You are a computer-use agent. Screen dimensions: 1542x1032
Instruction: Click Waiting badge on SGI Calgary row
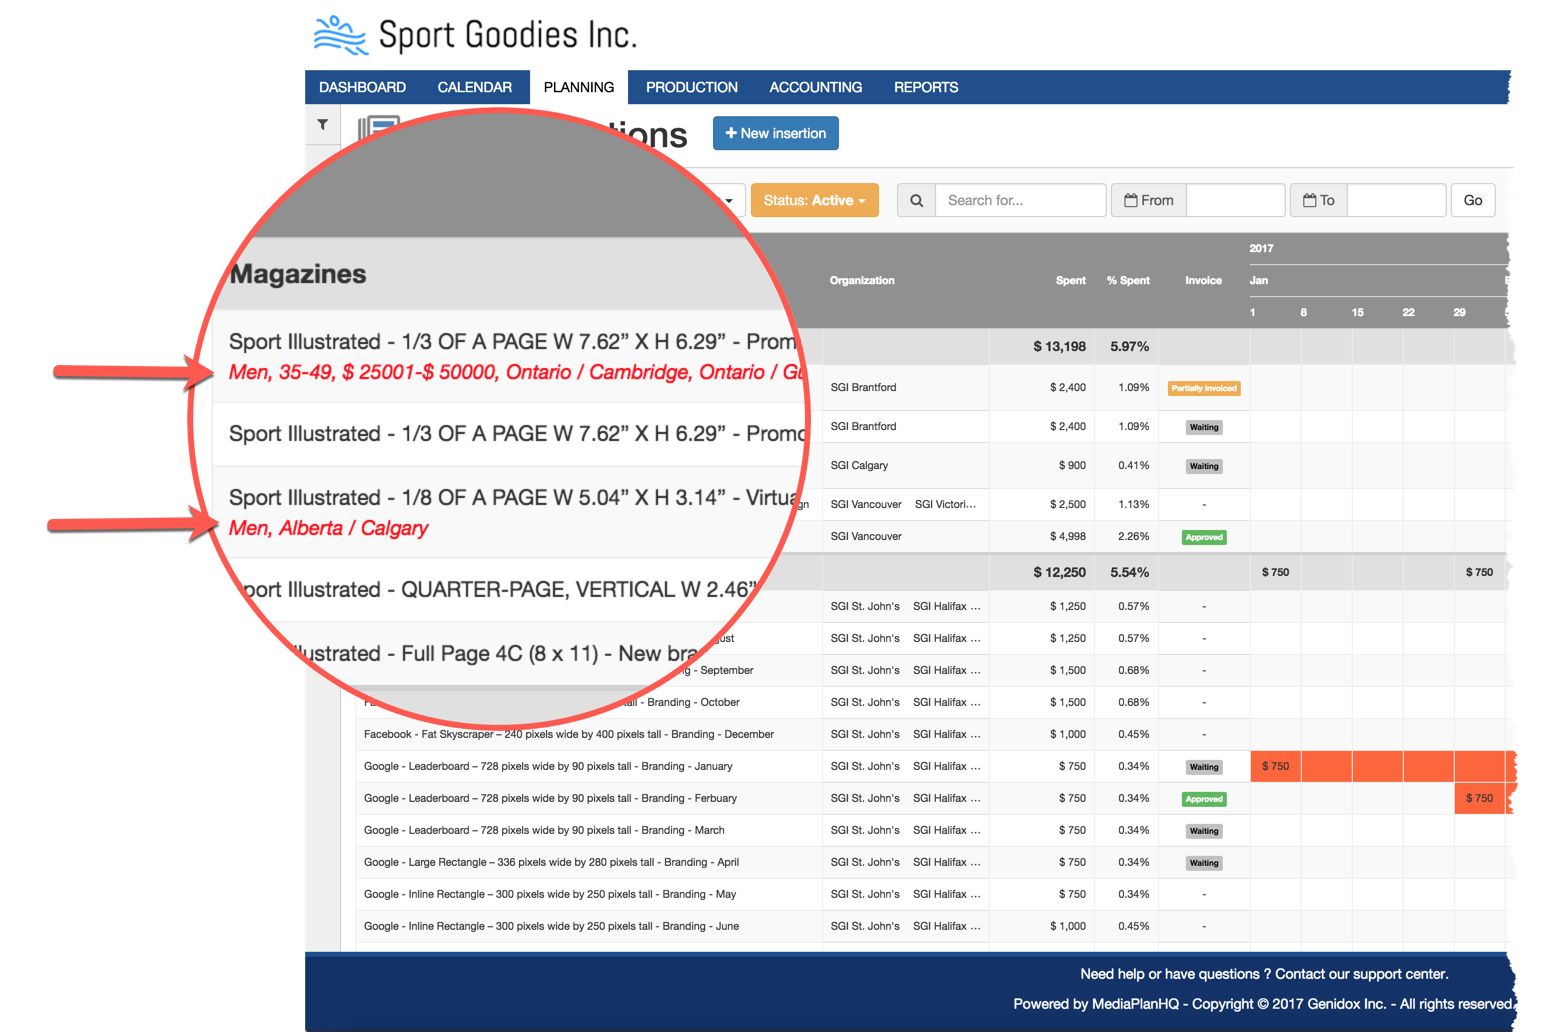[x=1204, y=466]
